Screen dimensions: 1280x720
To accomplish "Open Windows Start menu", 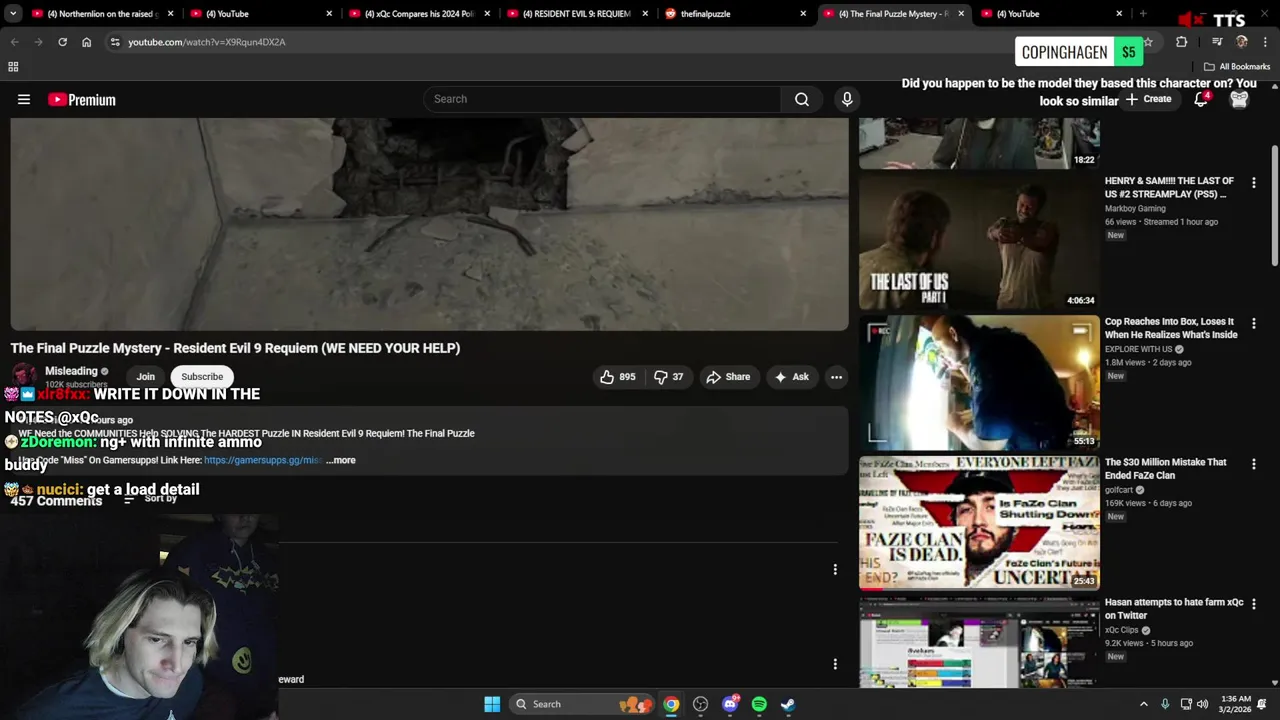I will coord(492,704).
